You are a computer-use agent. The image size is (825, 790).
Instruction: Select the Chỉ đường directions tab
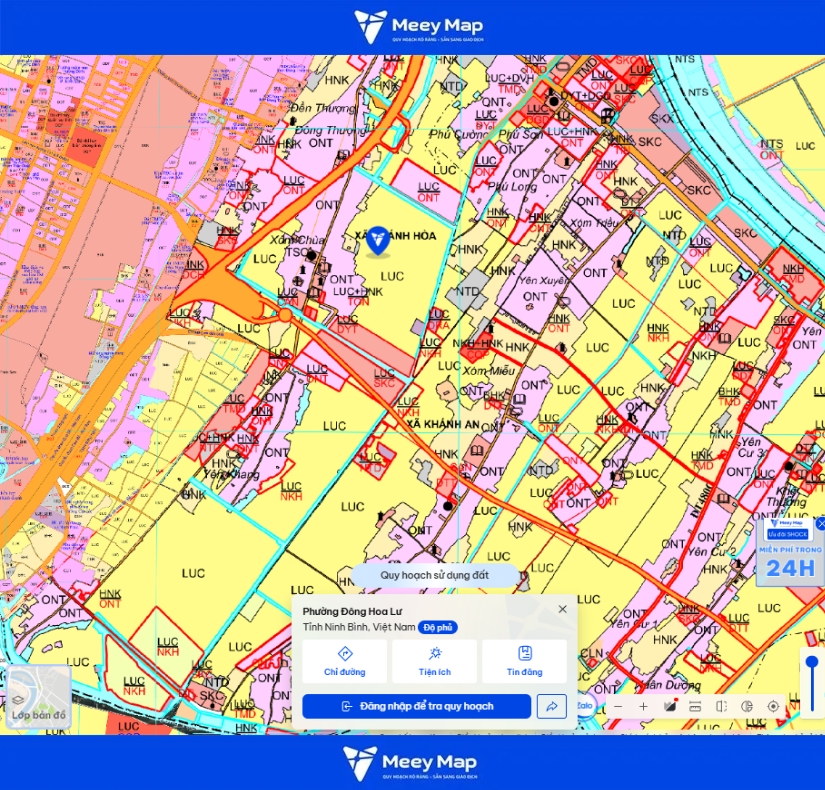(x=345, y=662)
